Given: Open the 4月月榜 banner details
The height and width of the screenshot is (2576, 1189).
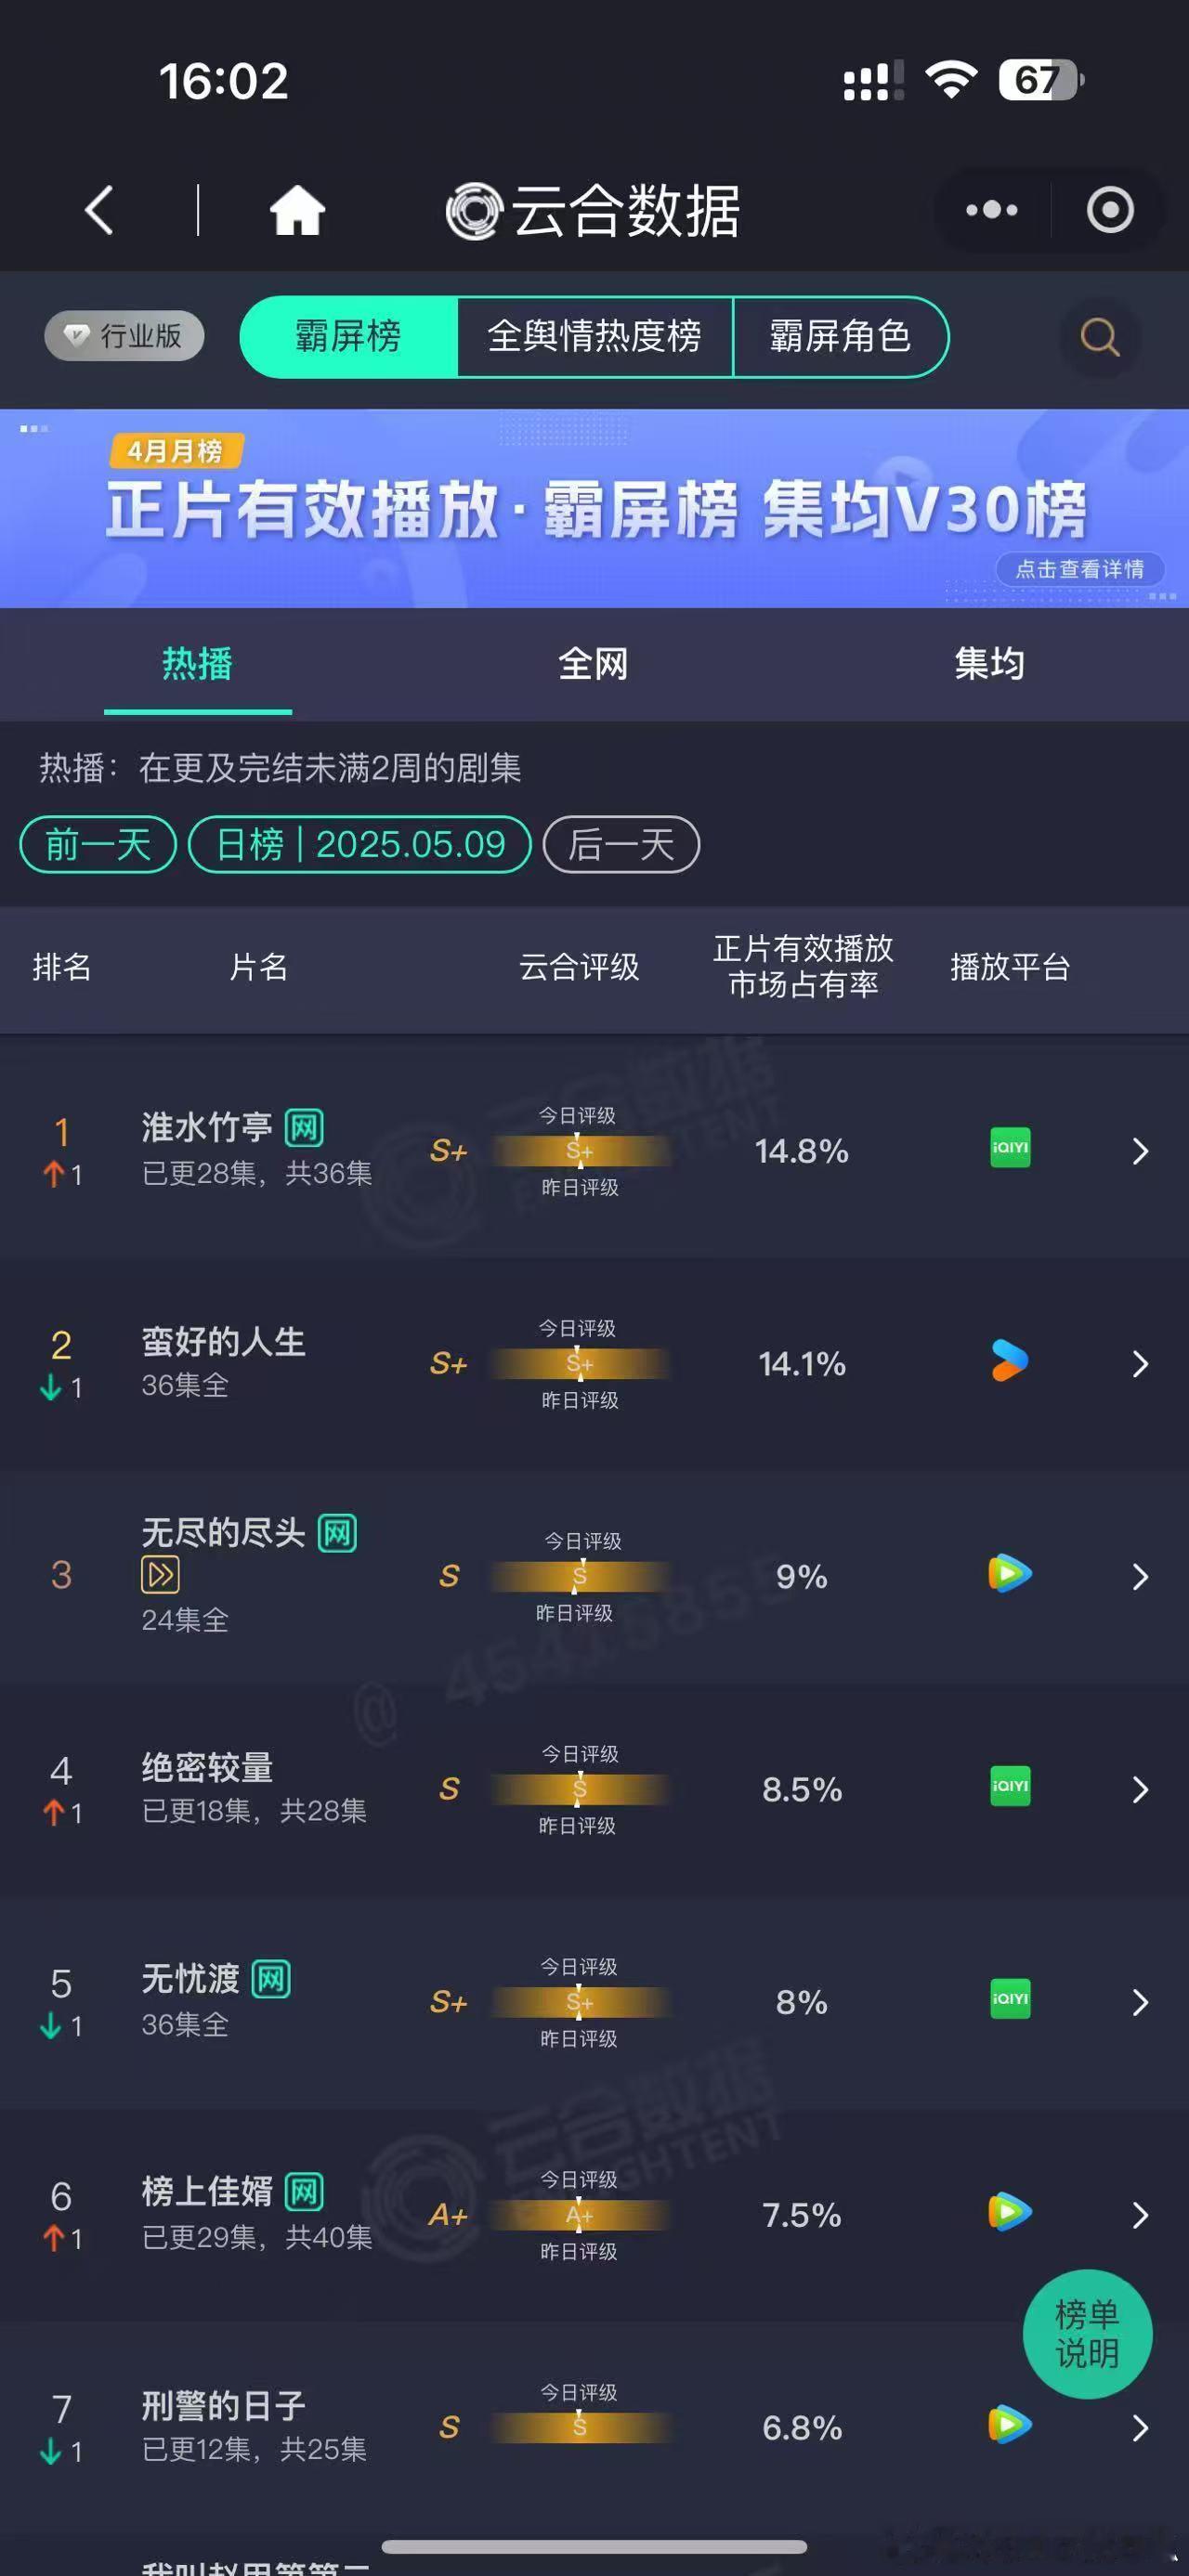Looking at the screenshot, I should click(594, 509).
